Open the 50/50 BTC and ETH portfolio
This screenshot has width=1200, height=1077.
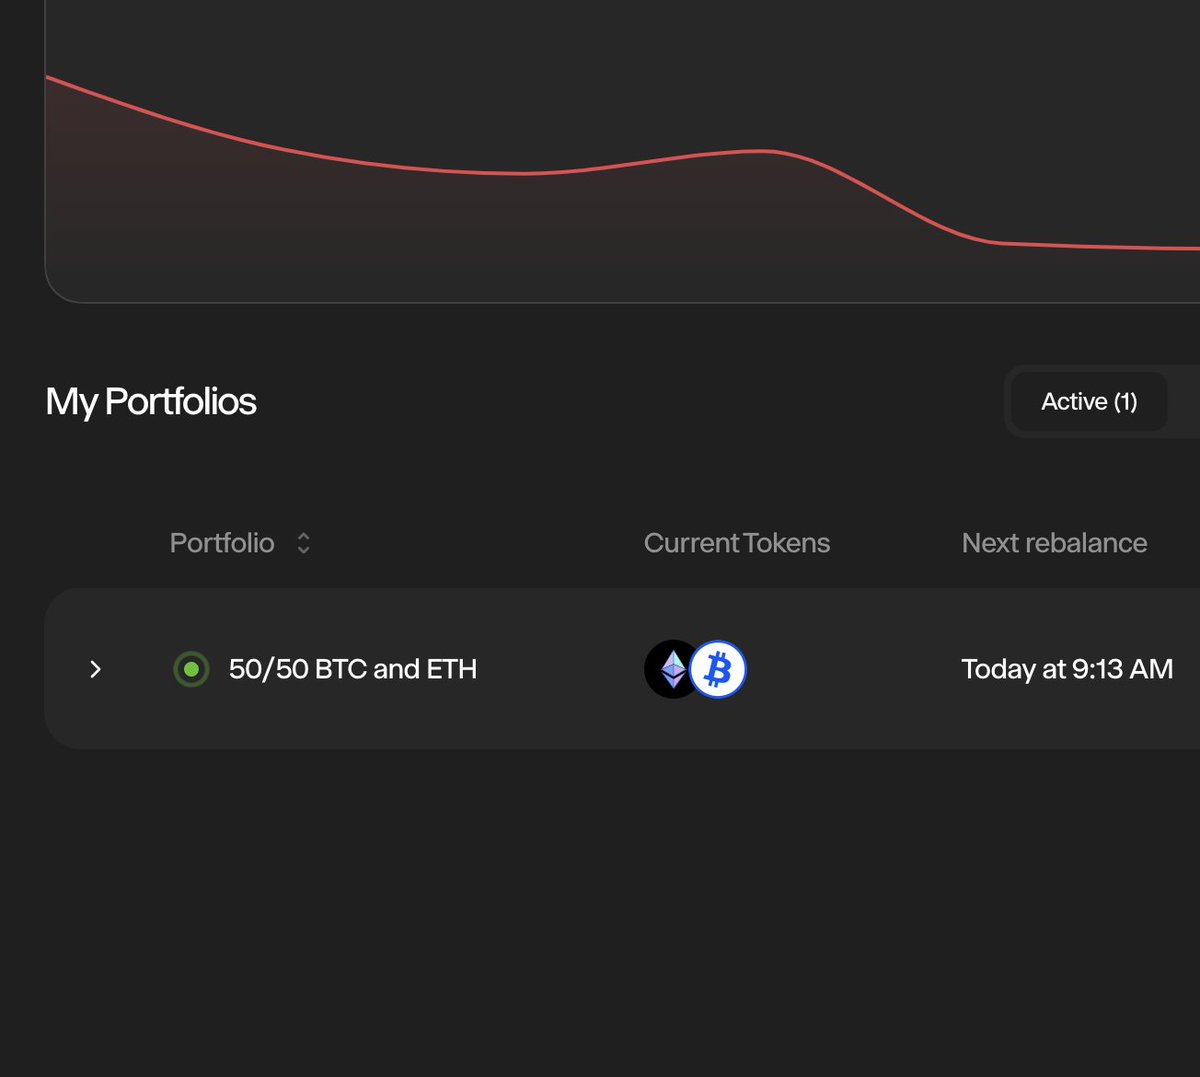tap(353, 669)
